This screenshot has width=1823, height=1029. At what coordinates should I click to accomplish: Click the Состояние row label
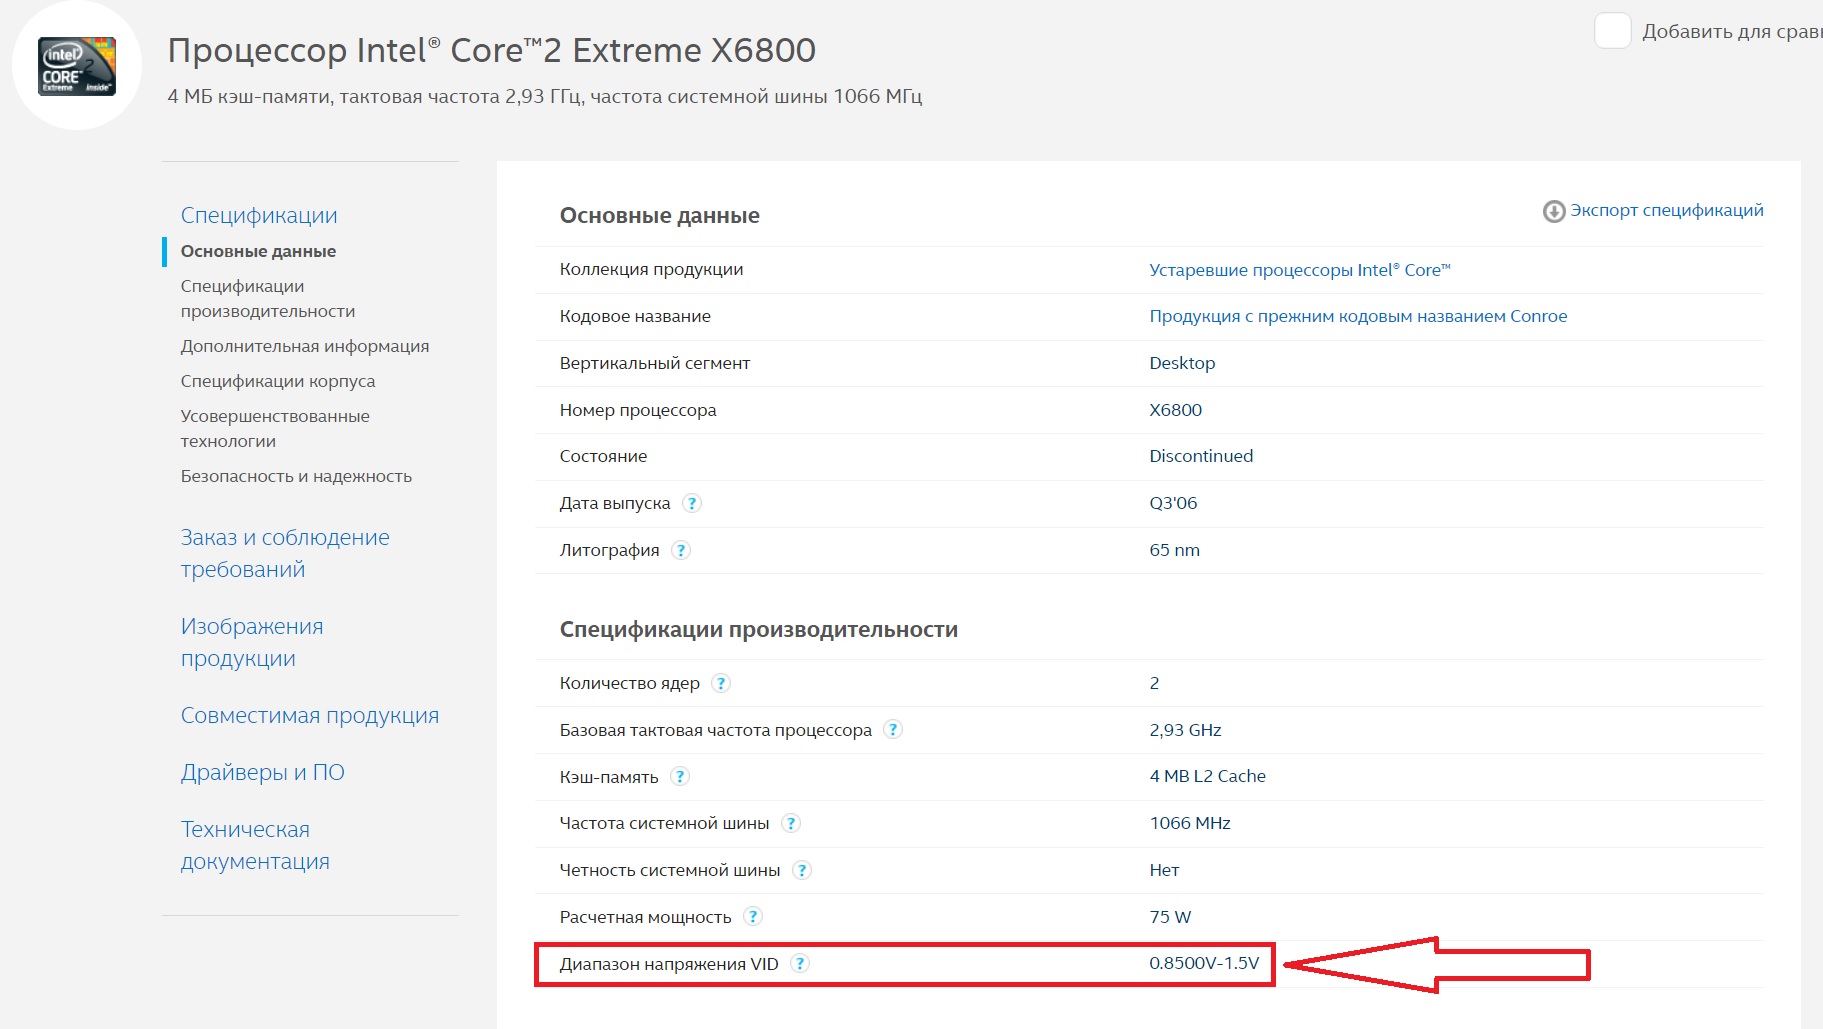[x=603, y=456]
